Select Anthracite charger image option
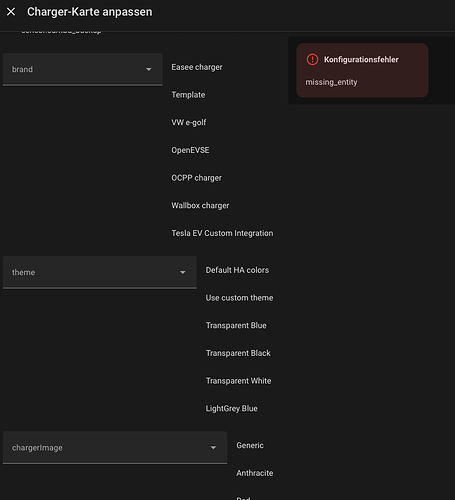The height and width of the screenshot is (500, 455). (x=255, y=473)
